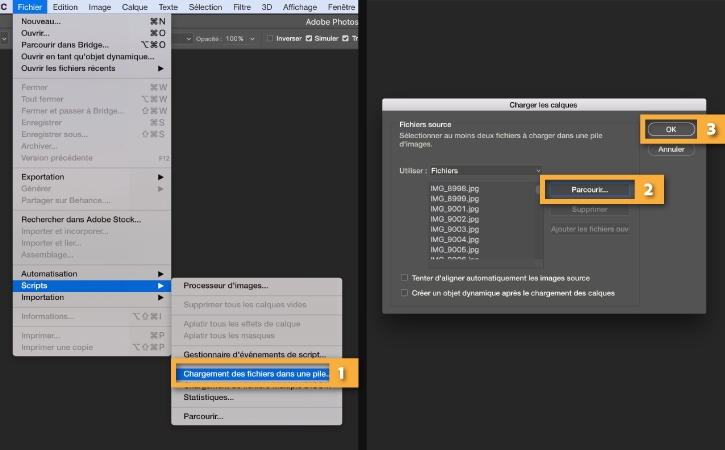
Task: Check Créer un objet dynamique option
Action: pos(405,293)
